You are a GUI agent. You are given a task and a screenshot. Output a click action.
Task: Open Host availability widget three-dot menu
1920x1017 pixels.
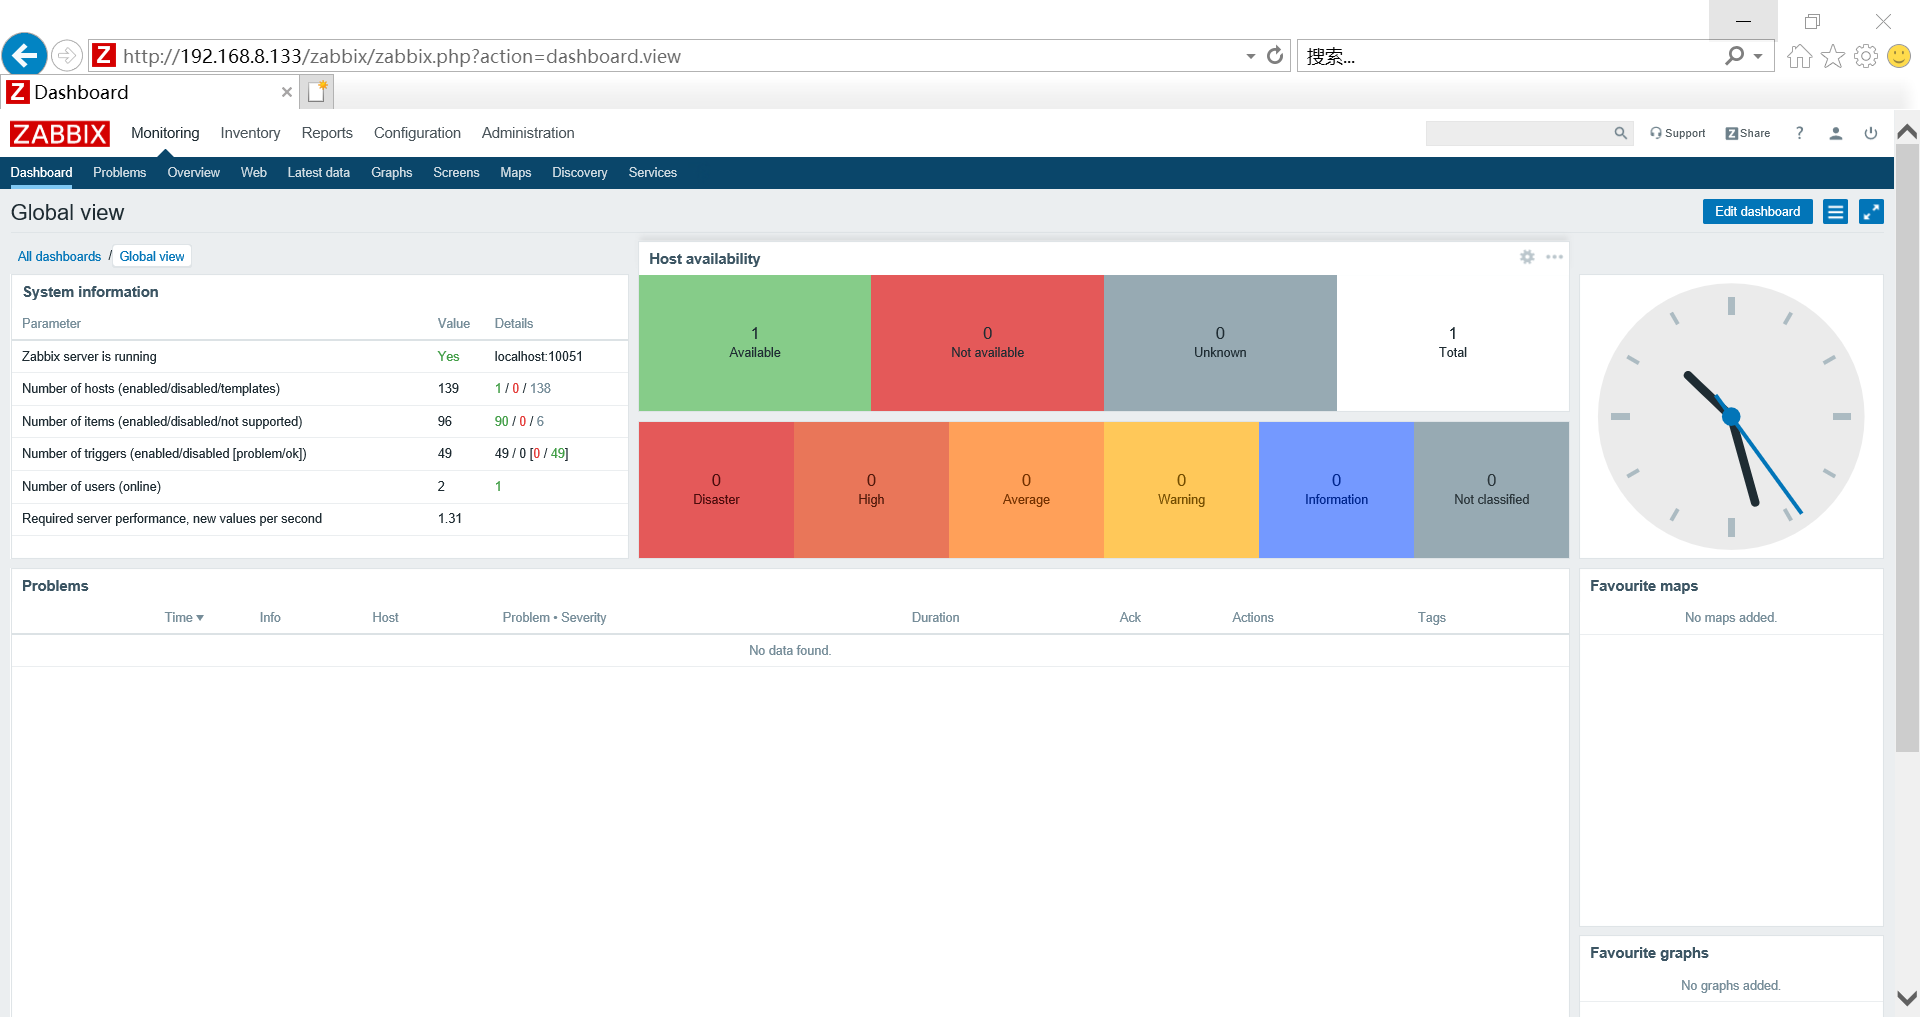tap(1554, 257)
